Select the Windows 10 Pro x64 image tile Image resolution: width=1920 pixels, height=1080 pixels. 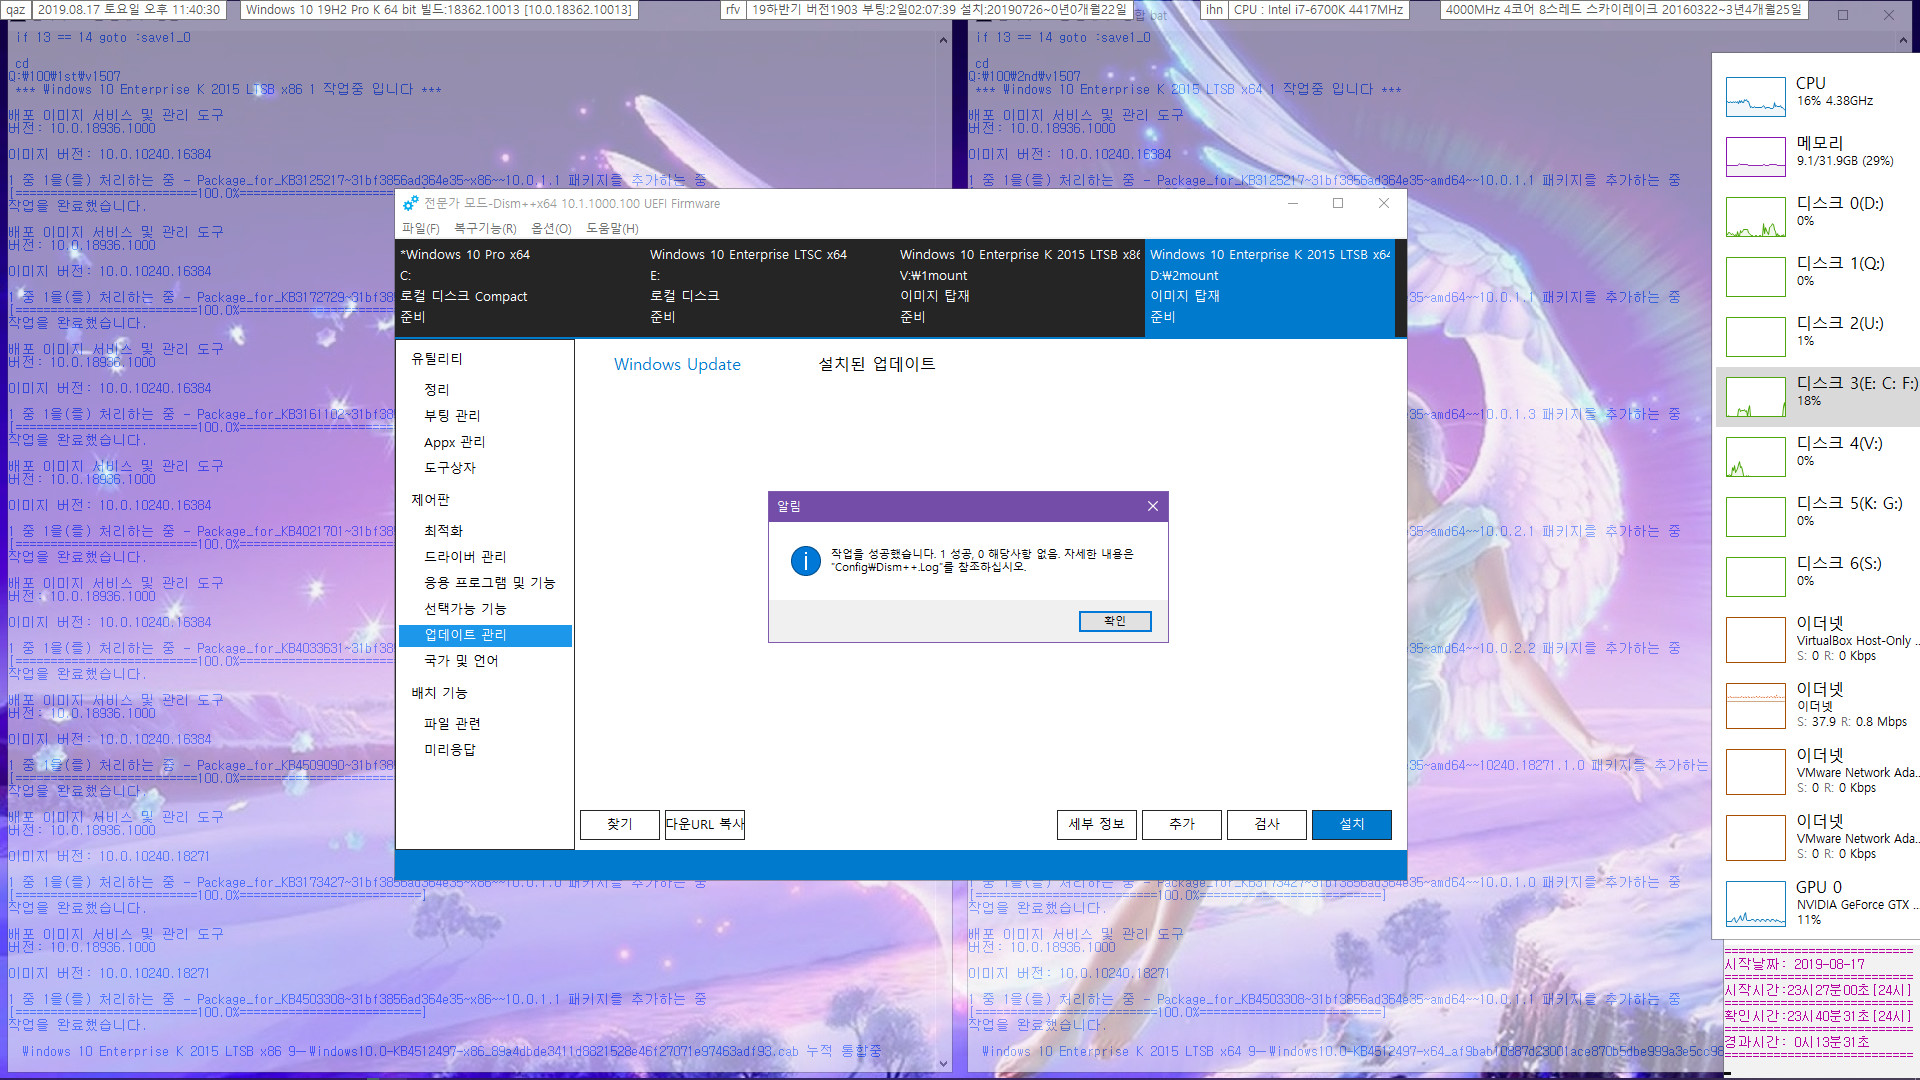point(520,287)
